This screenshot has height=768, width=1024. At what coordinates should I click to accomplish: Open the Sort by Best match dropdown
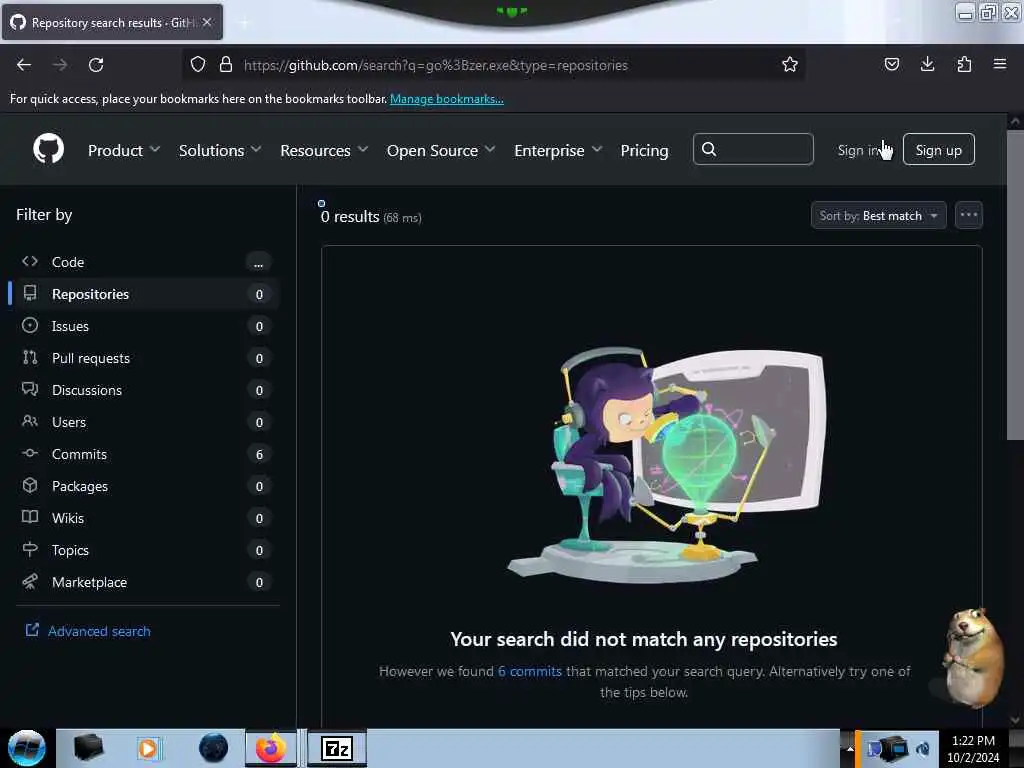coord(878,216)
